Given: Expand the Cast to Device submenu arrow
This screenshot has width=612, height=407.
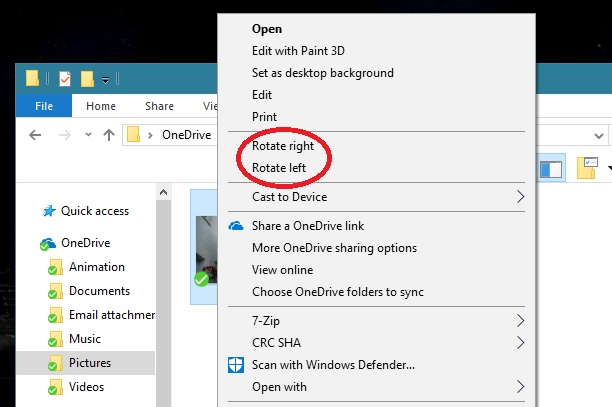Looking at the screenshot, I should (520, 197).
